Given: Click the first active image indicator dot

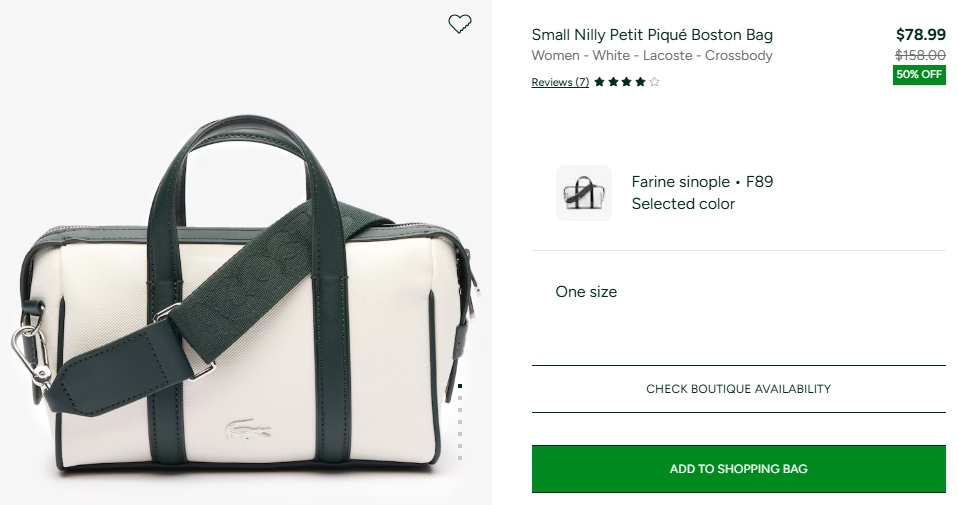Looking at the screenshot, I should (x=460, y=385).
